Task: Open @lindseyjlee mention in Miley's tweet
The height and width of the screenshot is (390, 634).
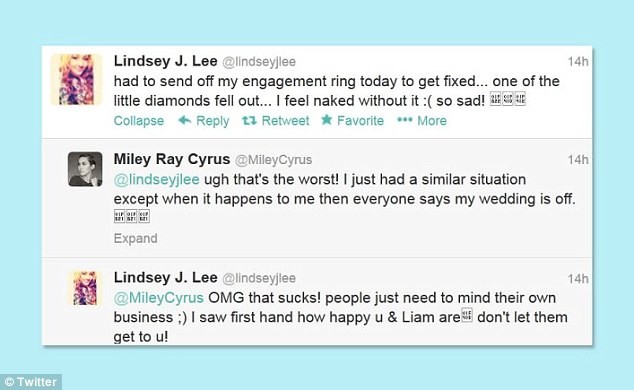Action: [x=156, y=179]
